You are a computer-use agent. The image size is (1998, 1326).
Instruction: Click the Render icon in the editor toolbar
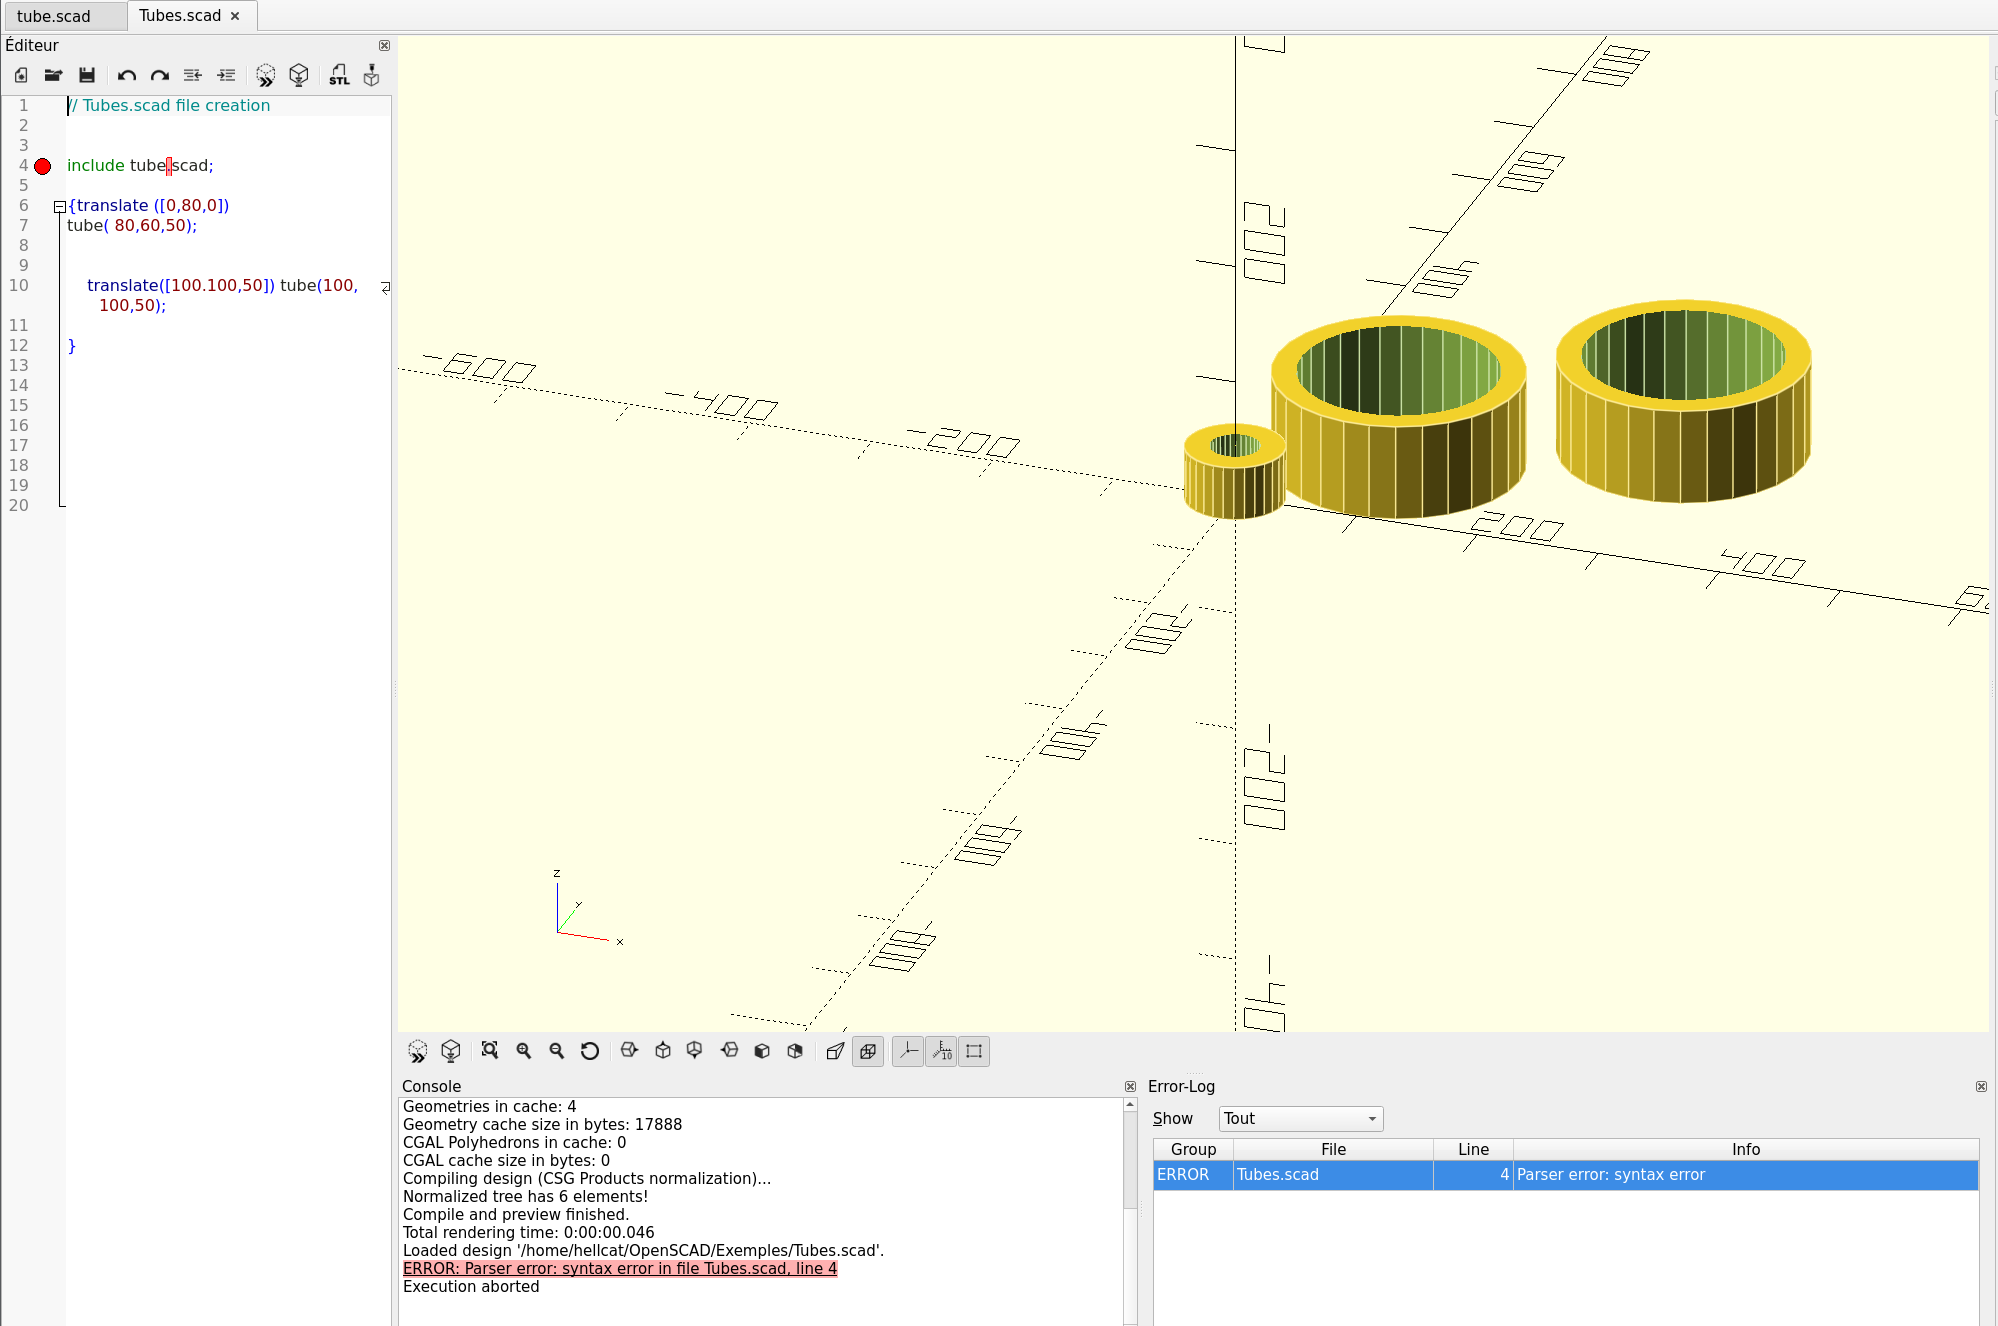(x=298, y=75)
